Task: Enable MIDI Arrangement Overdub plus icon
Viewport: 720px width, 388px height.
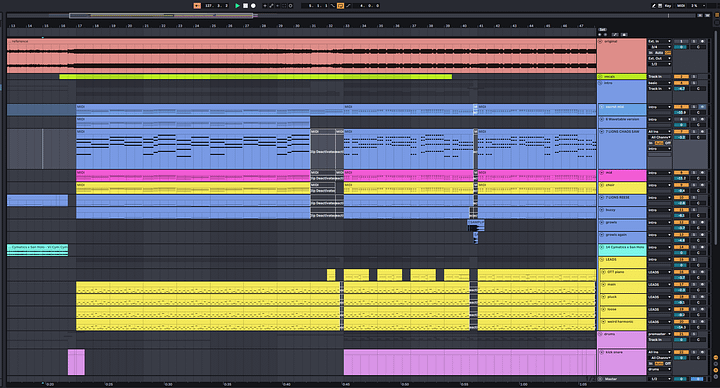Action: pyautogui.click(x=264, y=6)
